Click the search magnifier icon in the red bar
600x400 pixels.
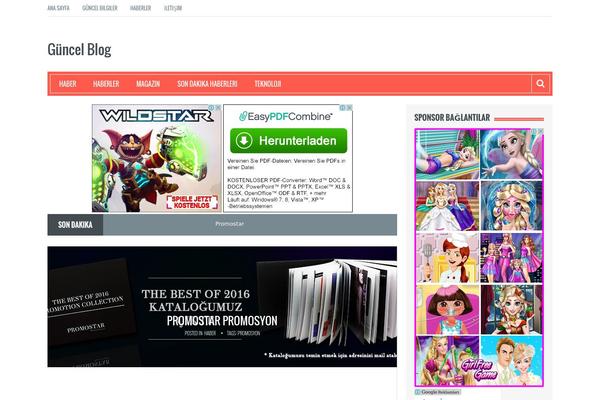[x=540, y=83]
